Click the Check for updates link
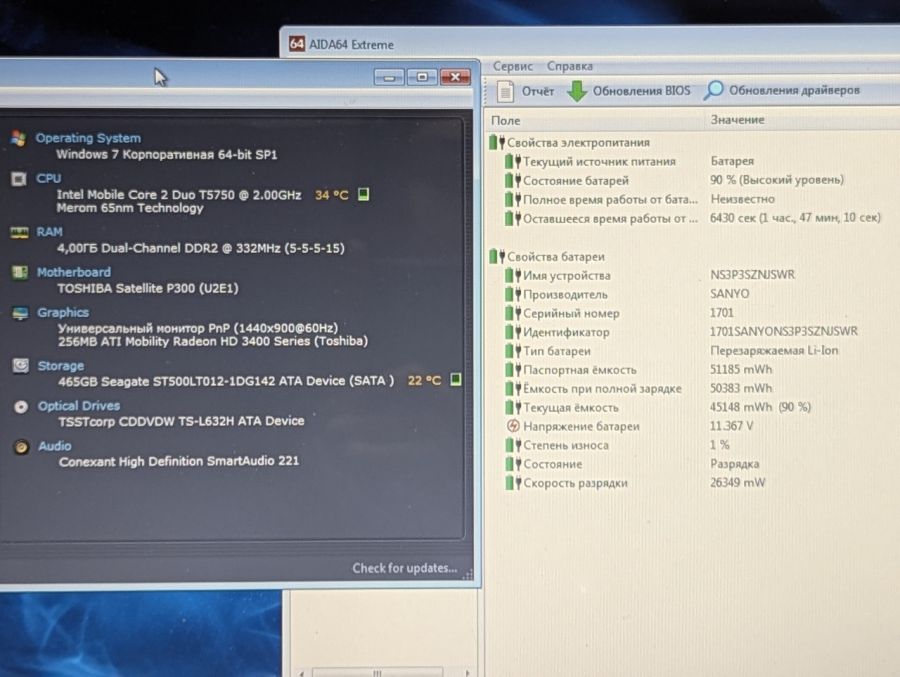The image size is (900, 677). (405, 568)
